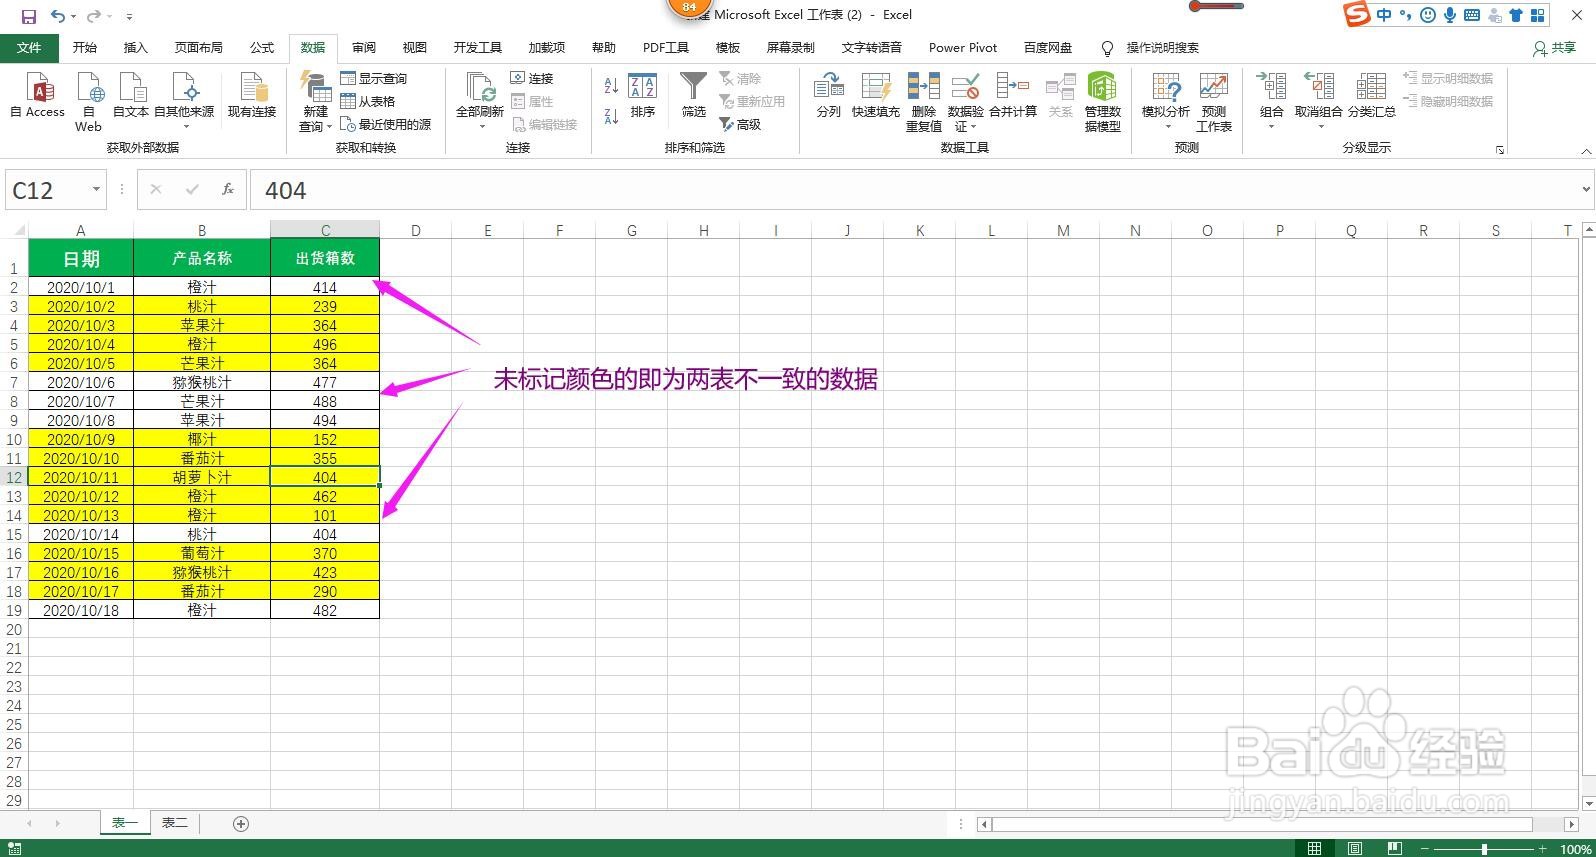Sort descending Z to A
This screenshot has height=857, width=1596.
611,117
